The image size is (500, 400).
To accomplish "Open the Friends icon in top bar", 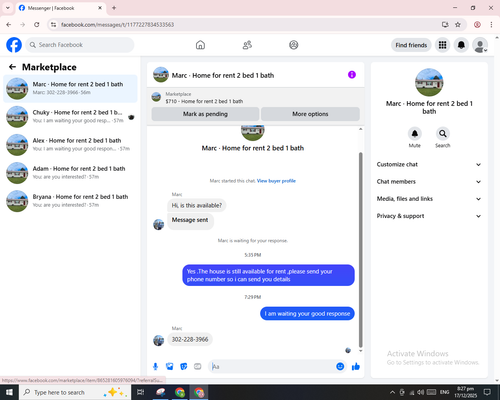I will tap(247, 45).
